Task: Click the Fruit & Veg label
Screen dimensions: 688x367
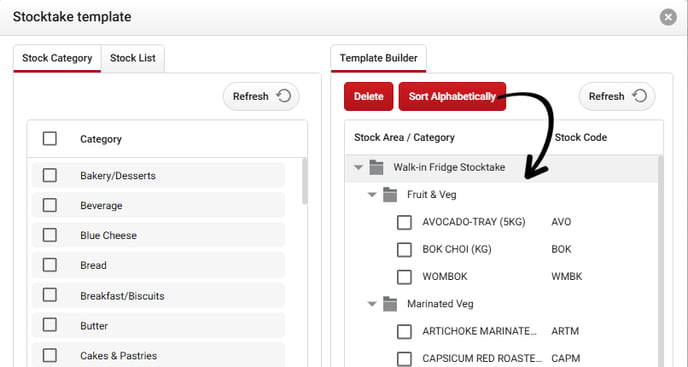Action: 432,194
